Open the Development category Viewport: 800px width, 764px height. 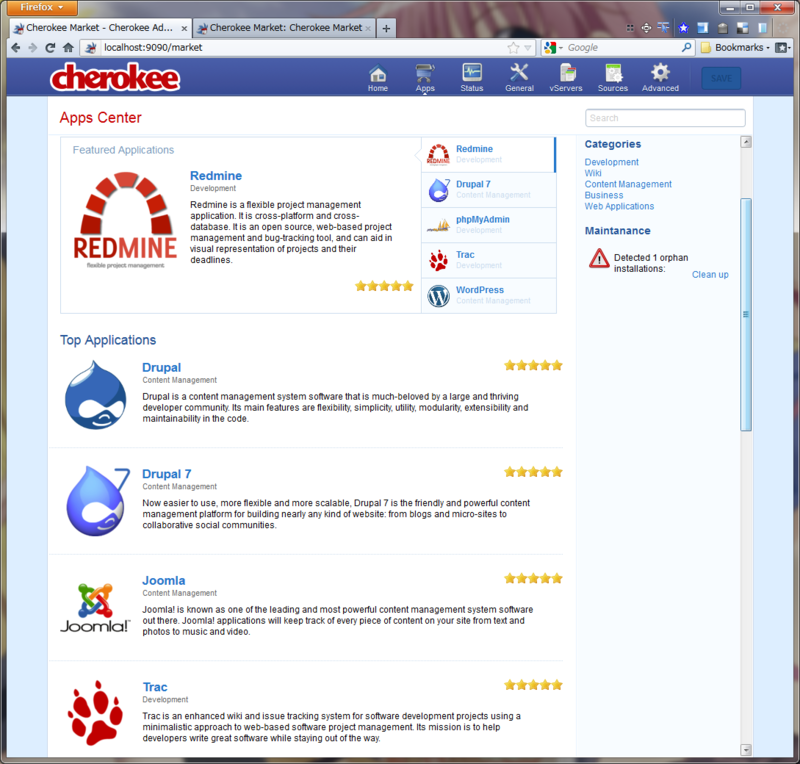coord(611,162)
